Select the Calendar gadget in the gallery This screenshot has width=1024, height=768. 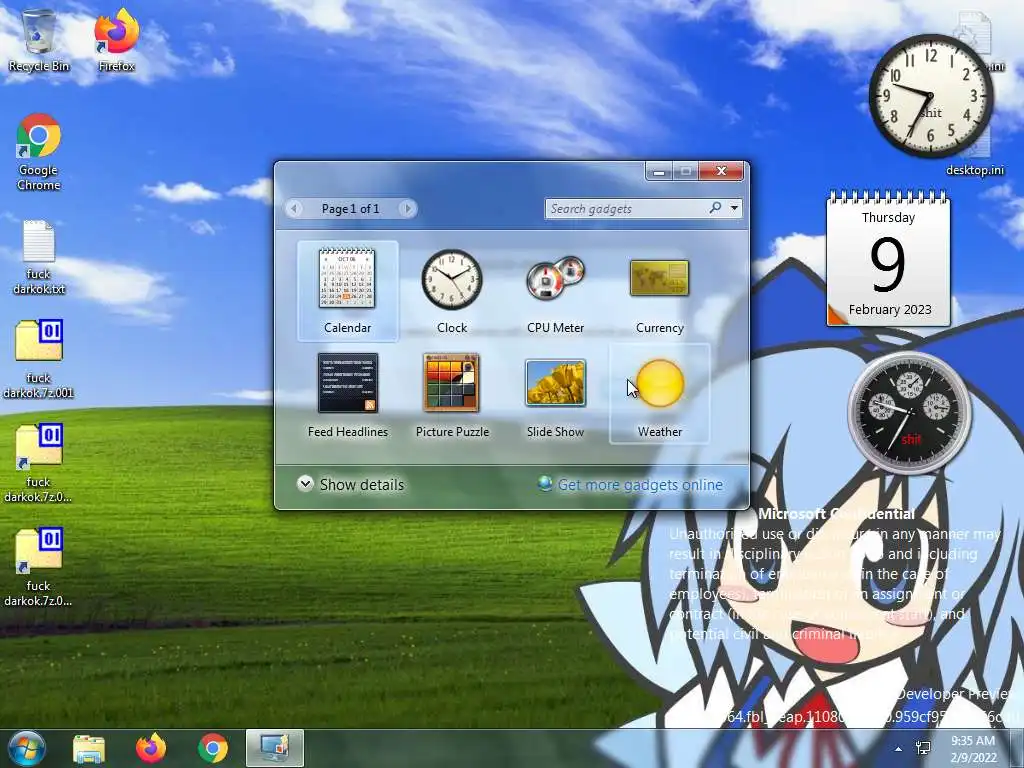[347, 291]
